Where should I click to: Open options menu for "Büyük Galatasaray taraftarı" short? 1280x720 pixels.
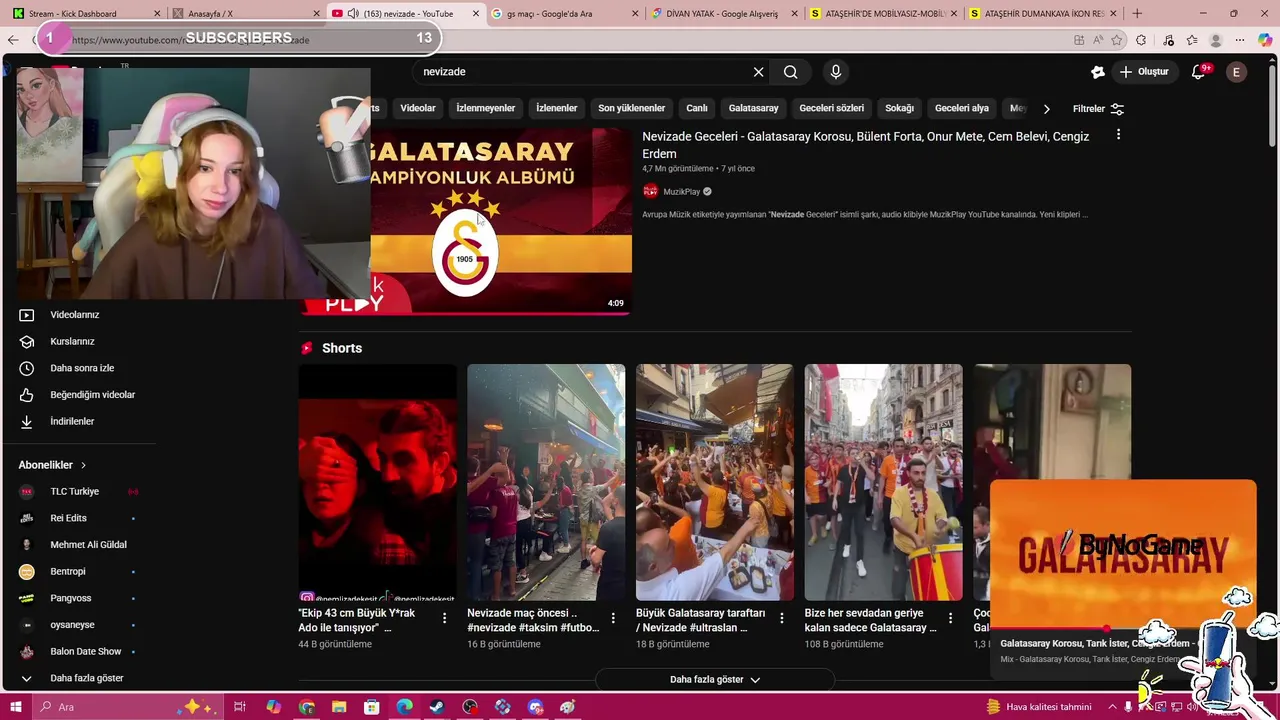[782, 618]
